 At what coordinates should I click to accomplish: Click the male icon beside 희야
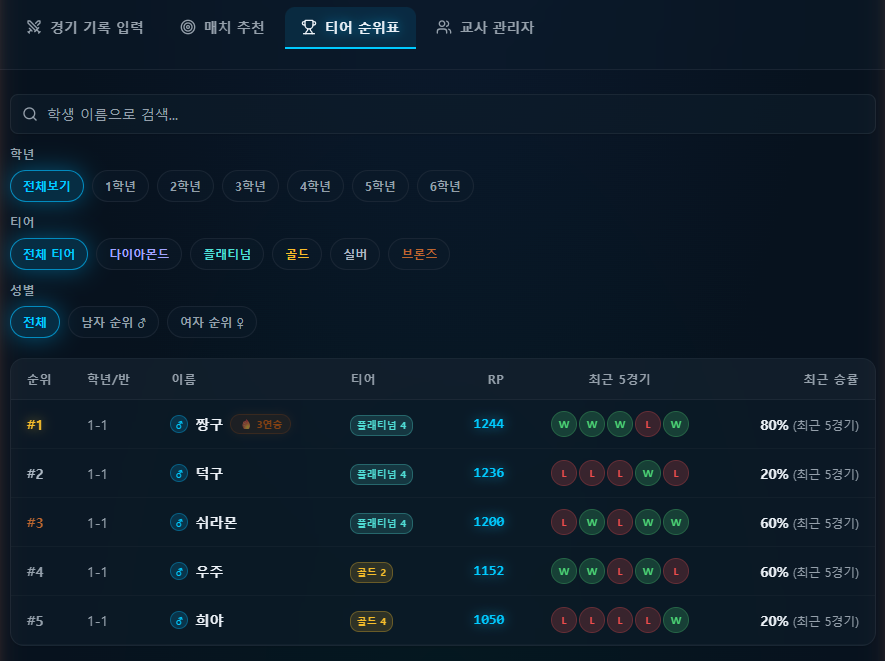coord(179,620)
